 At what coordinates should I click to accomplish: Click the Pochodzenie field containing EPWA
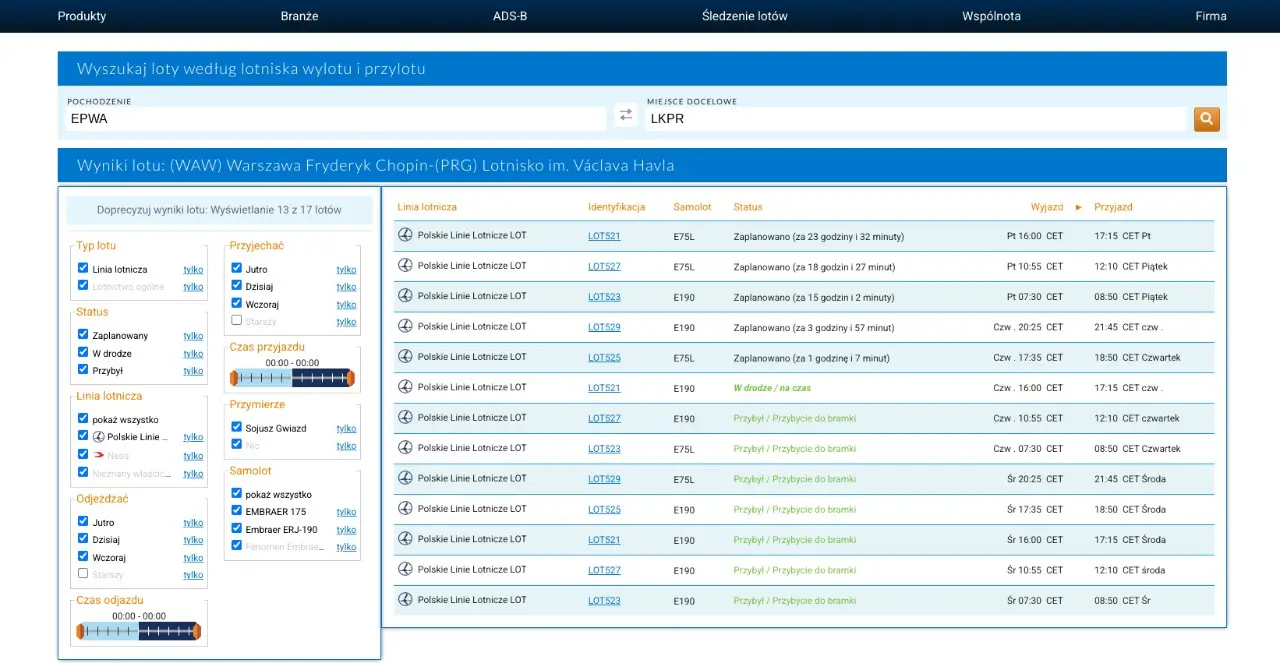(x=336, y=119)
